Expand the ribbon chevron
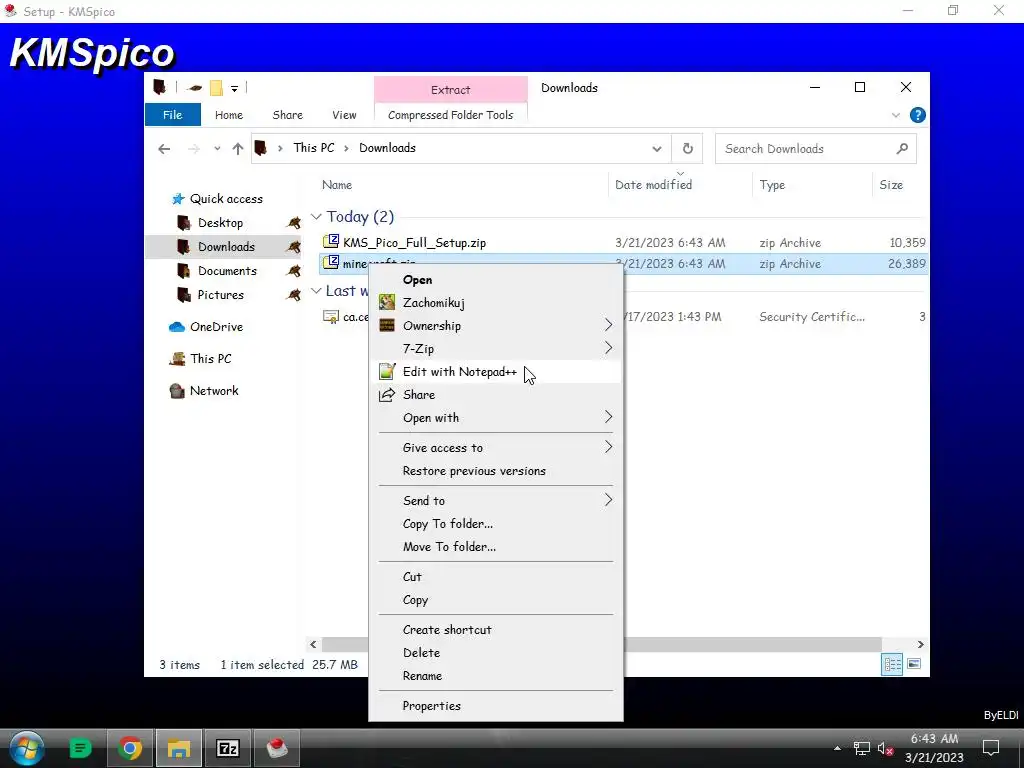 point(895,116)
